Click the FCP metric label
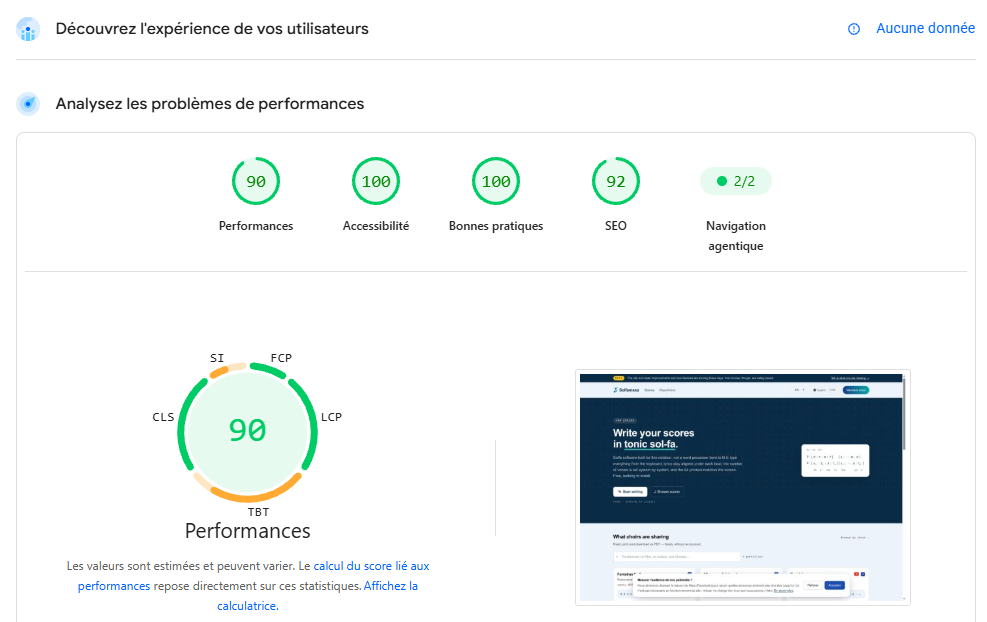Viewport: 987px width, 622px height. [x=281, y=358]
